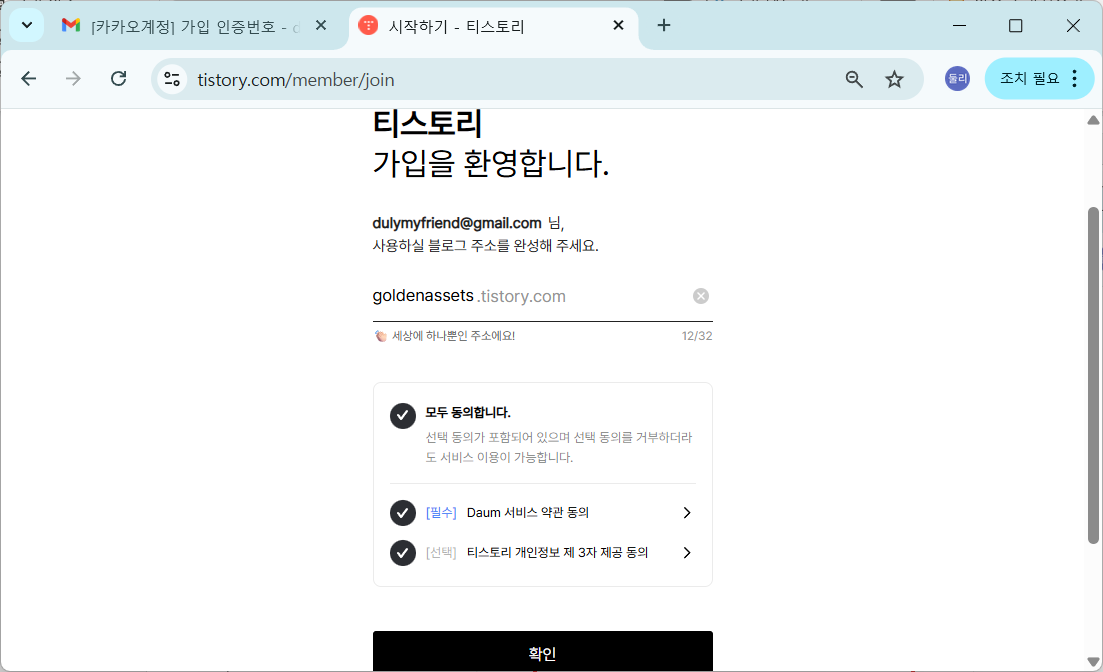Click the 티스토리 개인정보 제 3자 제공 동의 text
The height and width of the screenshot is (672, 1103).
tap(557, 553)
